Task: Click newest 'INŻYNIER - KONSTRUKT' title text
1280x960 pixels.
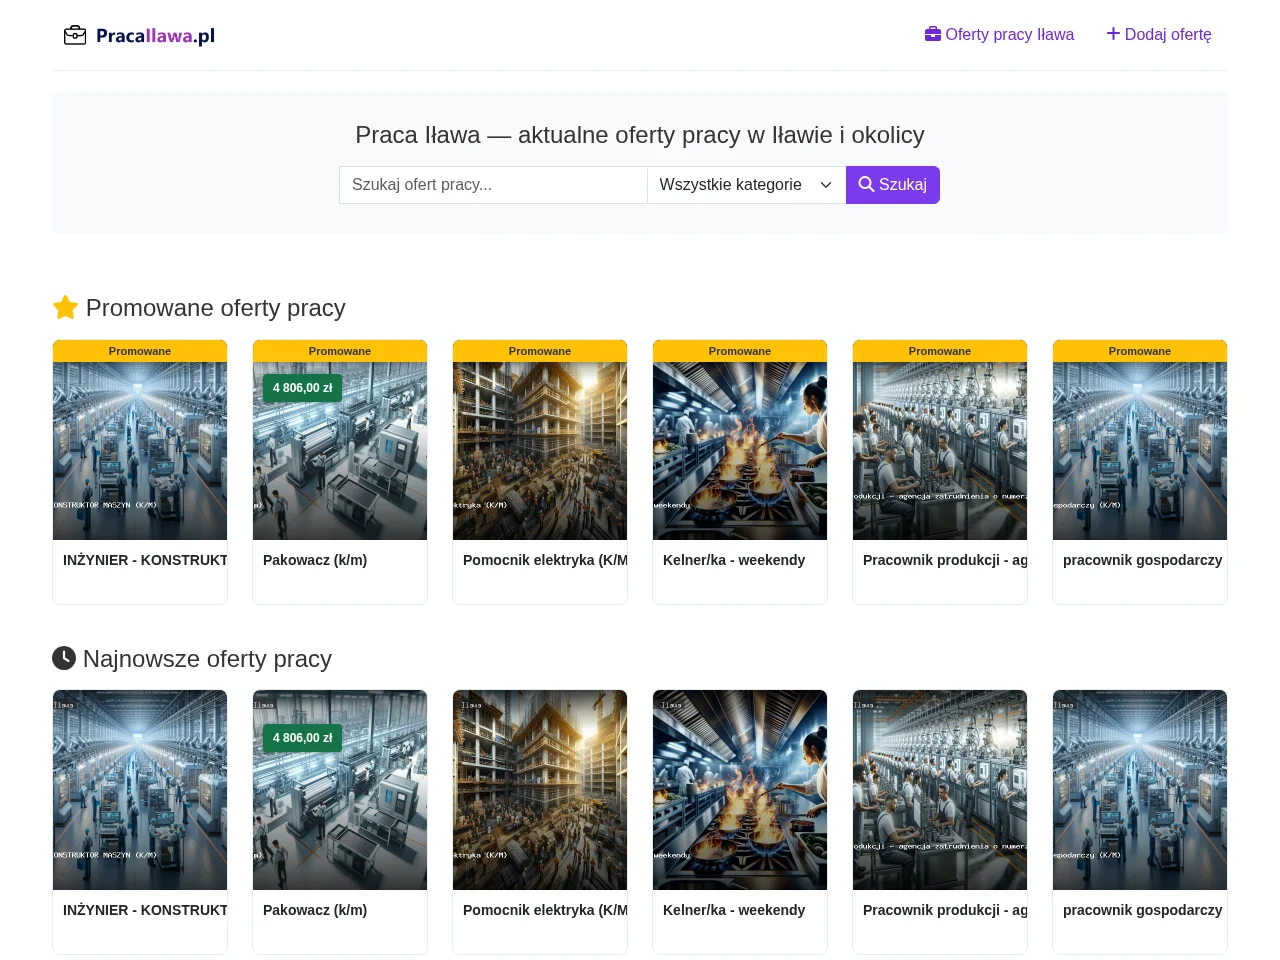Action: click(145, 910)
